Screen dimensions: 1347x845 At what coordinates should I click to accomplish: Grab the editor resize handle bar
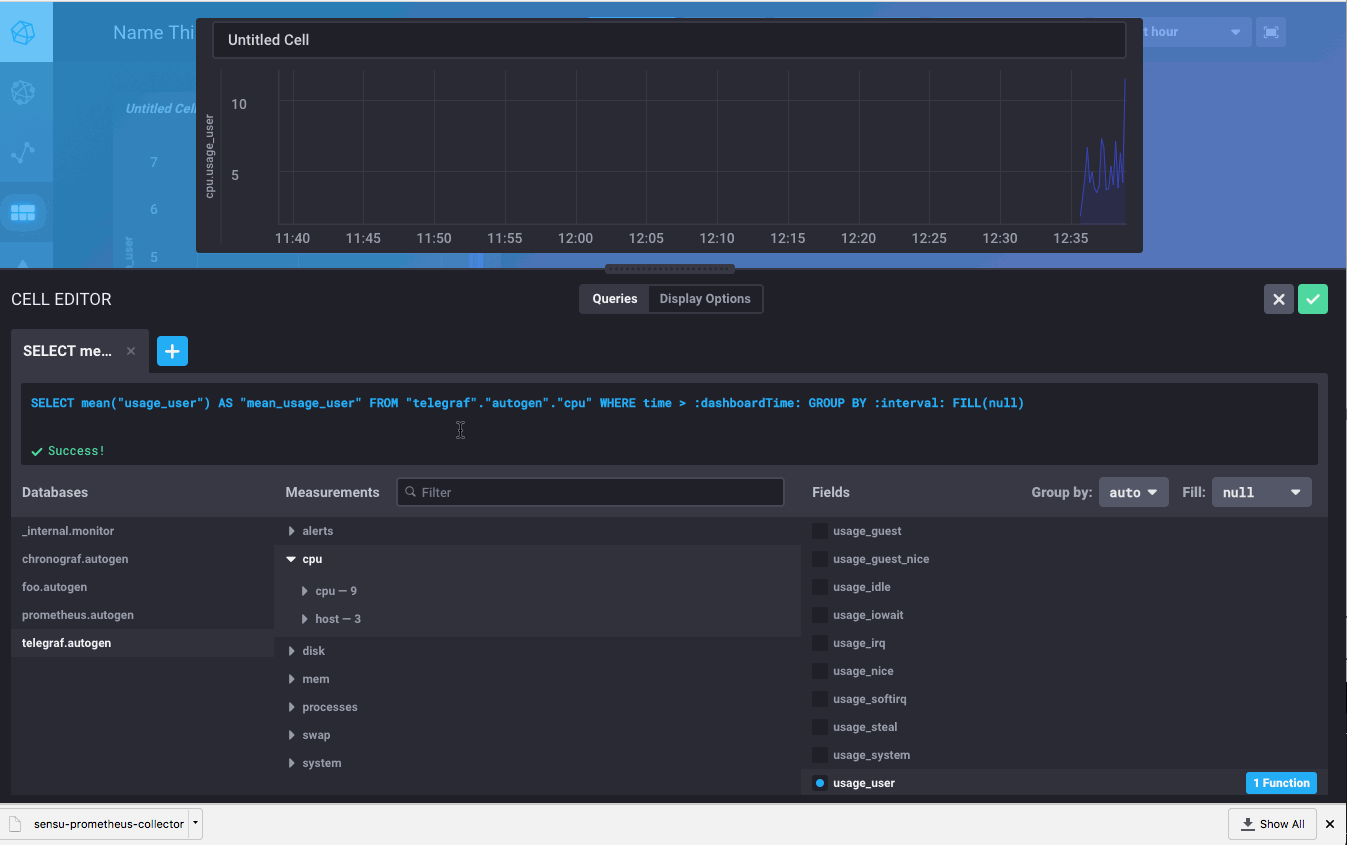[x=670, y=269]
